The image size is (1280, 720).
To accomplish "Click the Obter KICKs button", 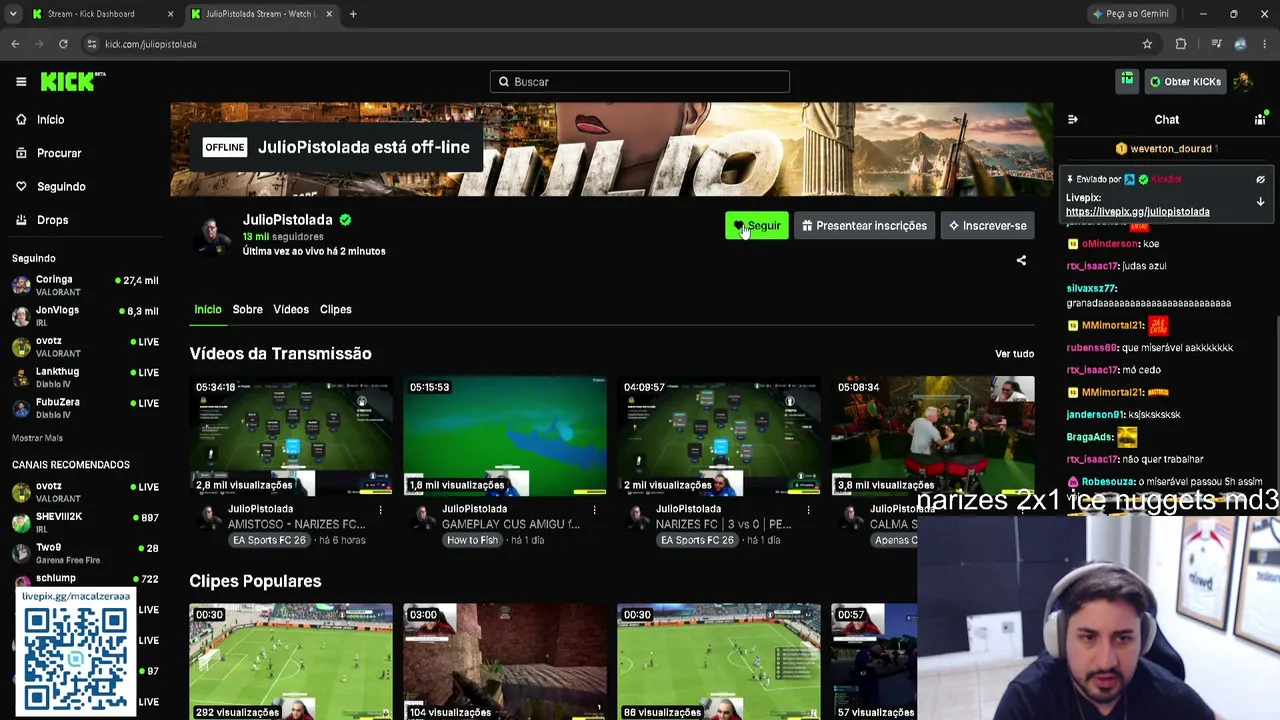I will coord(1185,82).
